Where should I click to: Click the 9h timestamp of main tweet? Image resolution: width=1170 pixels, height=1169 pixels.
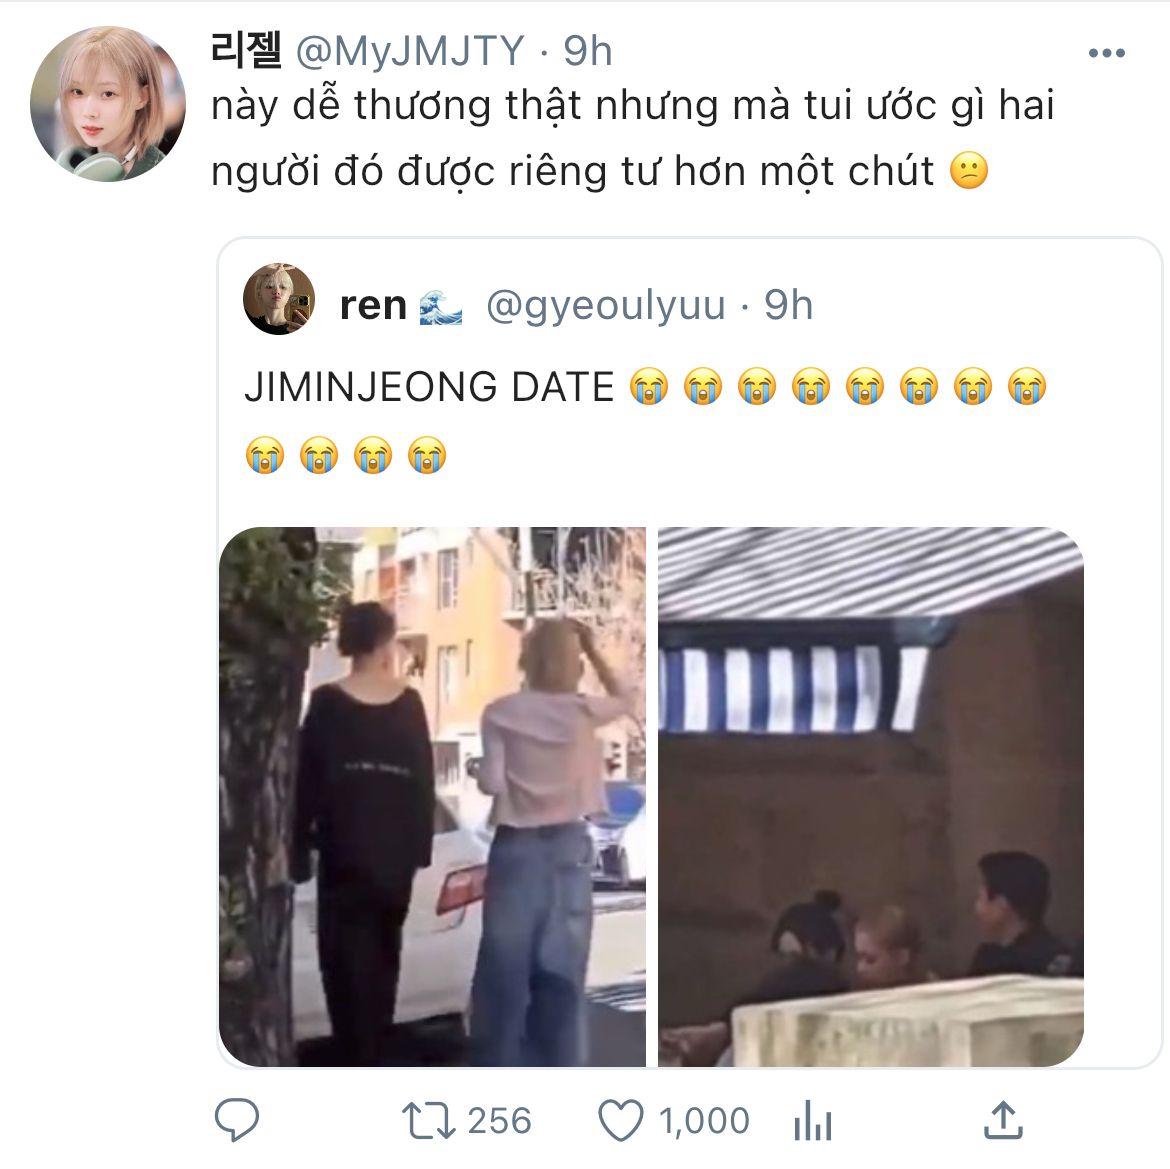click(588, 51)
